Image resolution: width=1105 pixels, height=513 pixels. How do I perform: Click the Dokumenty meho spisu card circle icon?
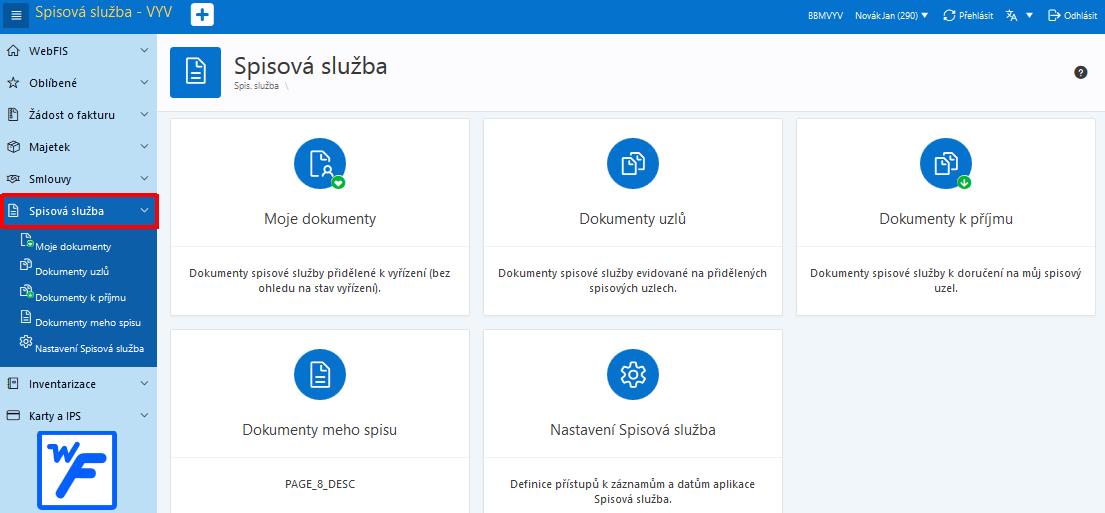tap(320, 375)
